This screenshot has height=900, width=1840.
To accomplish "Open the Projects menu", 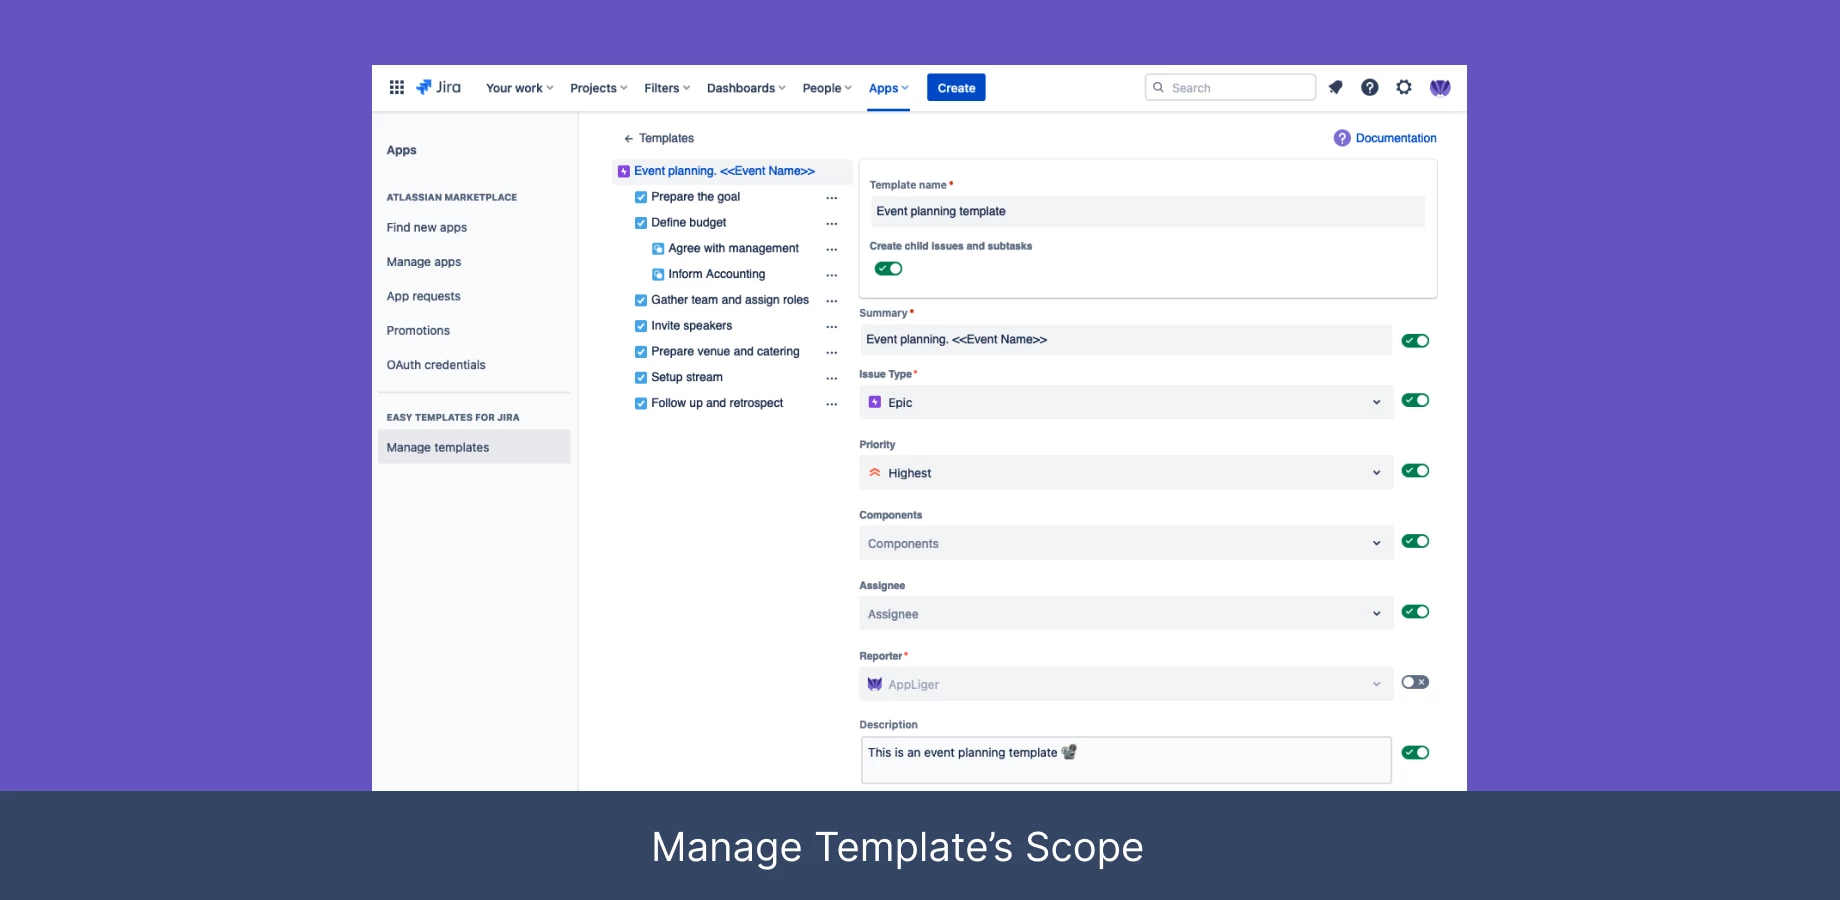I will pyautogui.click(x=598, y=88).
